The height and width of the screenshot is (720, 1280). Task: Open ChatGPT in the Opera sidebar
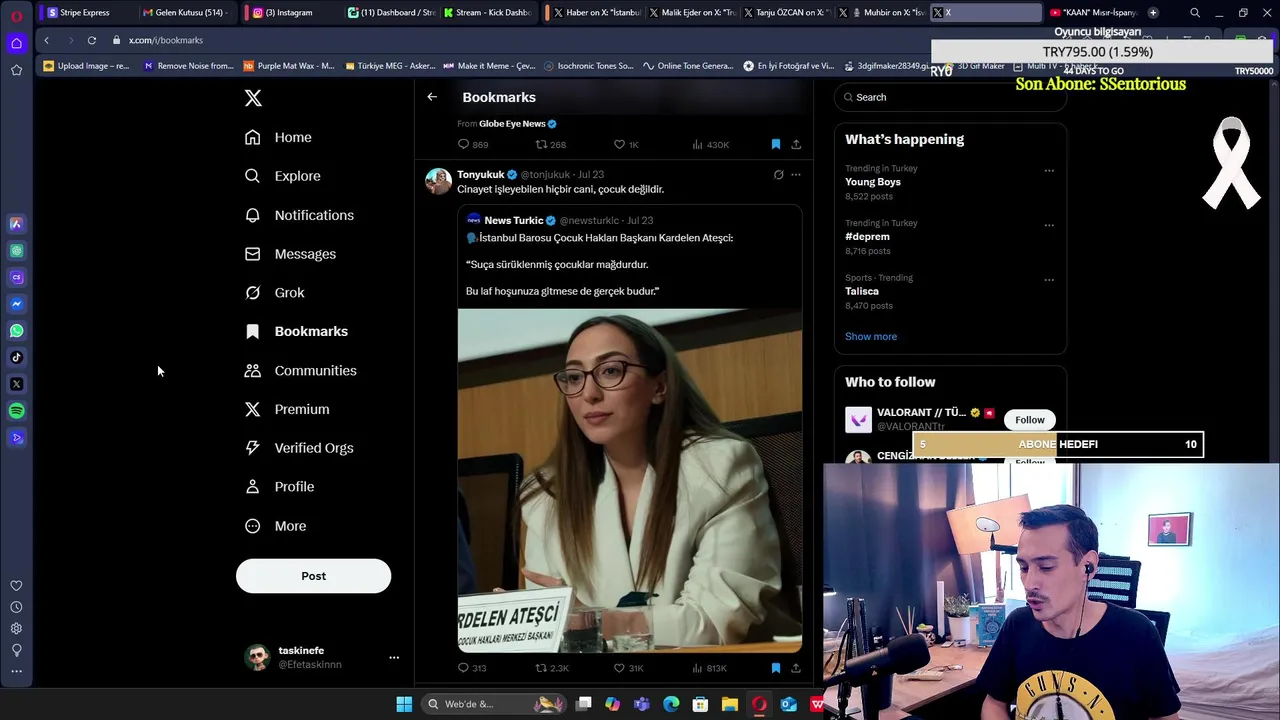click(16, 251)
